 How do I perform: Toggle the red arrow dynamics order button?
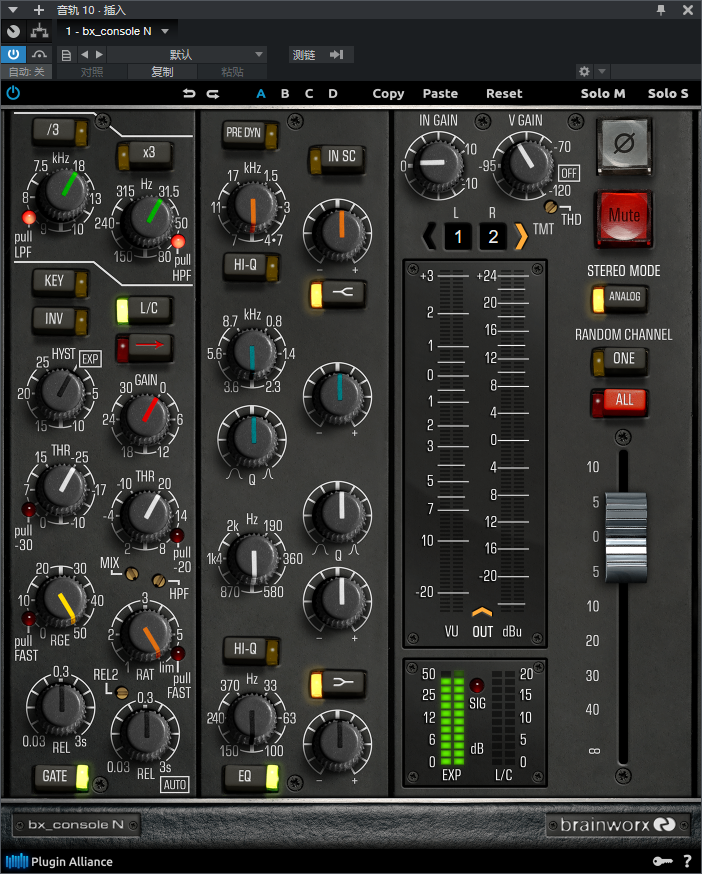click(144, 346)
